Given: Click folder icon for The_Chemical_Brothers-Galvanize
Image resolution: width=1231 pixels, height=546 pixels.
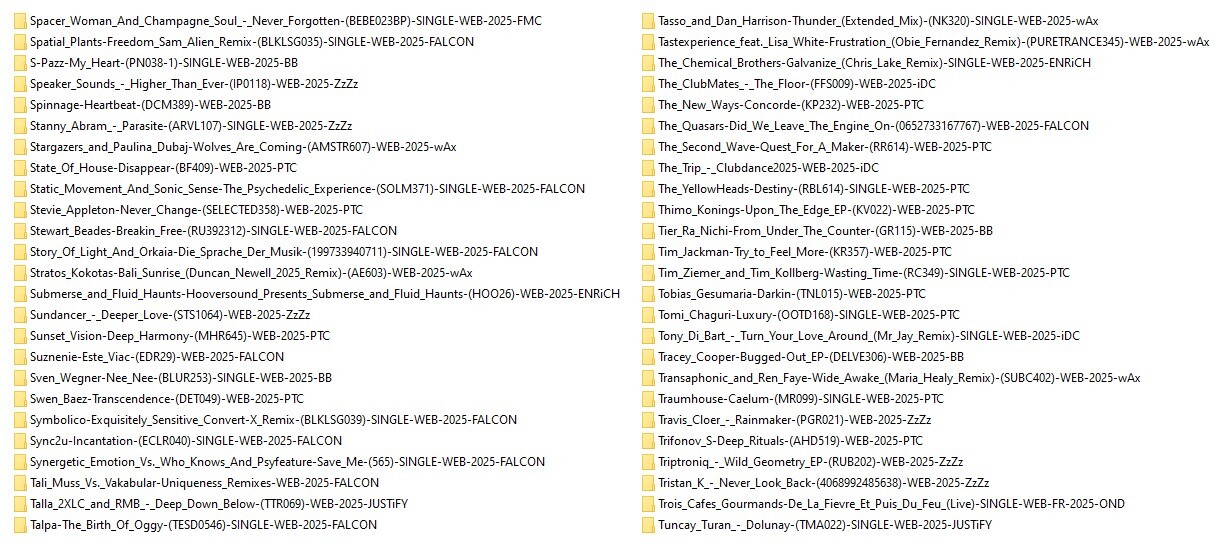Looking at the screenshot, I should click(x=647, y=62).
